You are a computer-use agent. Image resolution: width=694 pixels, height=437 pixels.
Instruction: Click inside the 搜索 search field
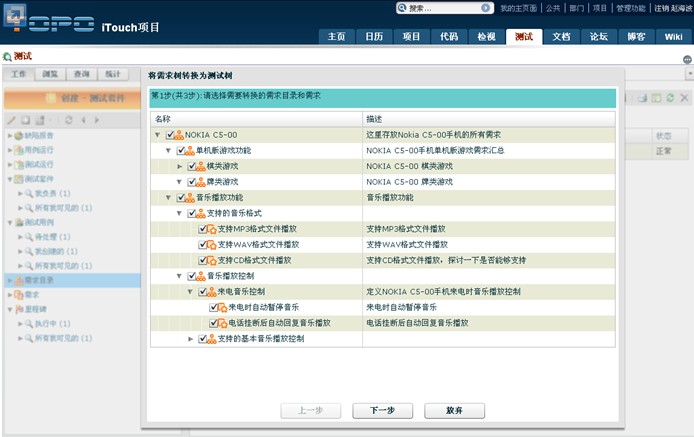443,8
